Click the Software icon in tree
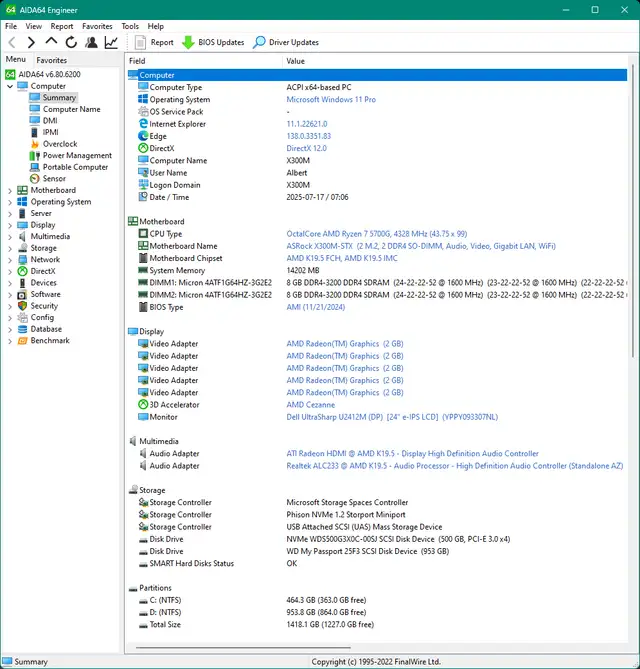Viewport: 640px width, 669px height. tap(22, 294)
